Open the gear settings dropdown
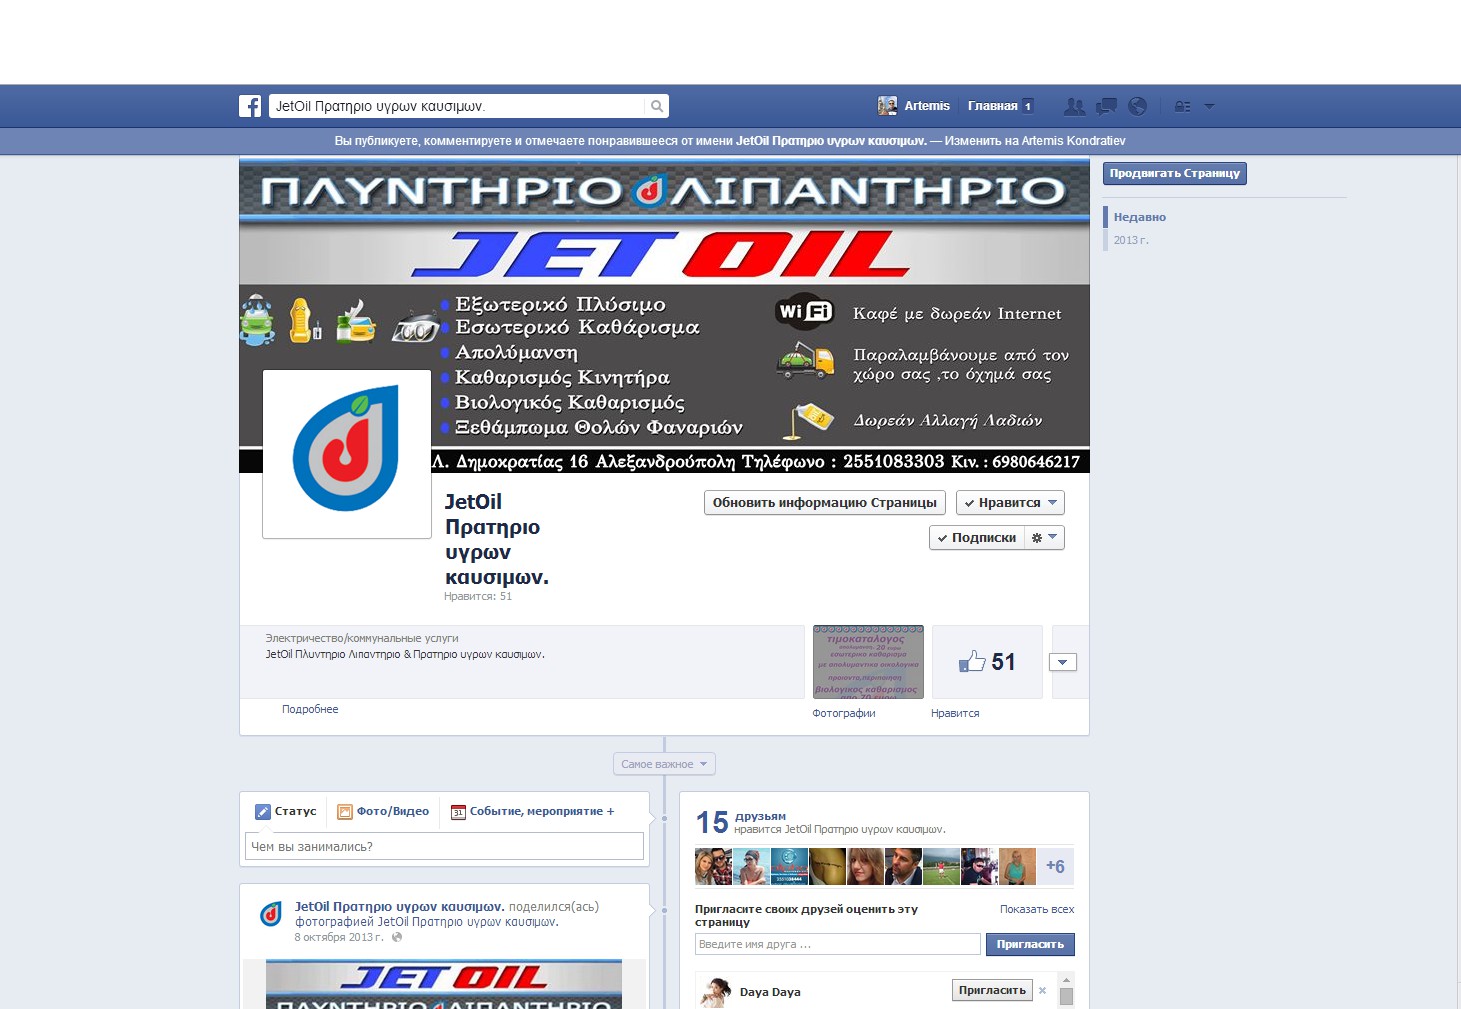This screenshot has width=1461, height=1009. 1044,538
